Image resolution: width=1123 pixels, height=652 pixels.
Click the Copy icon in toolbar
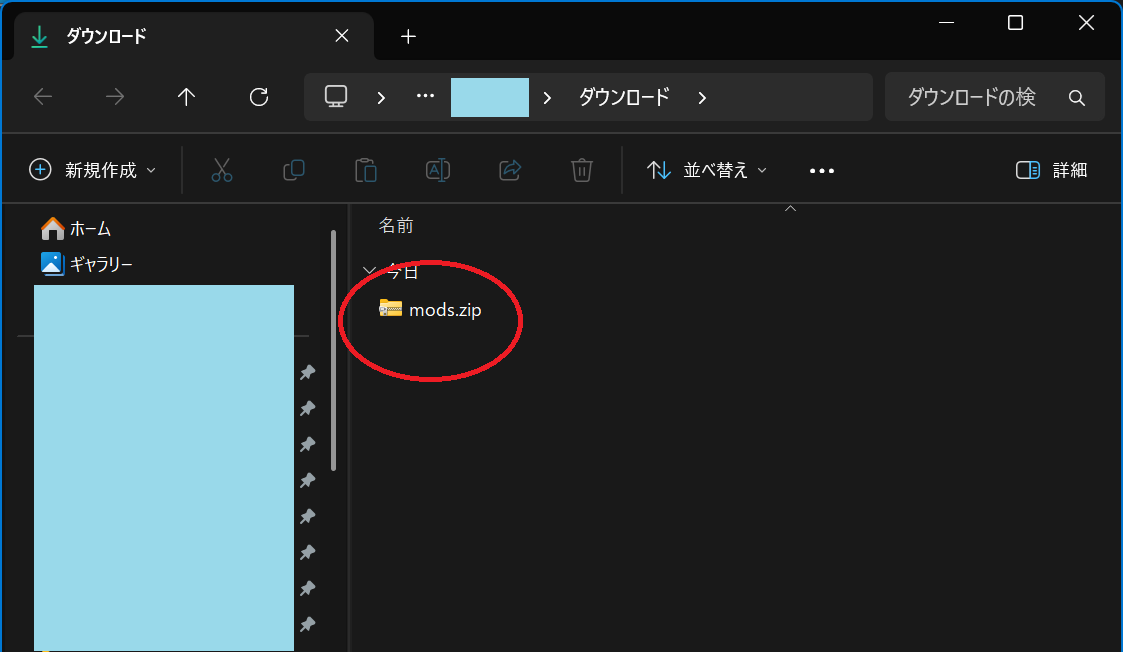click(x=294, y=170)
